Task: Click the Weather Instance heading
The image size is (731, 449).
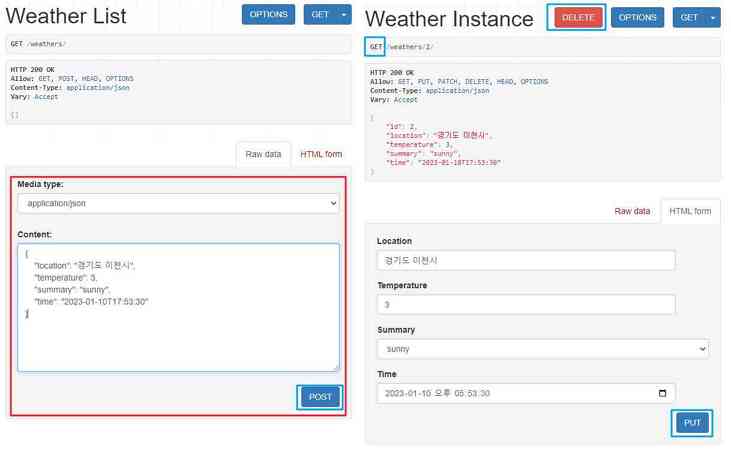Action: click(x=449, y=19)
